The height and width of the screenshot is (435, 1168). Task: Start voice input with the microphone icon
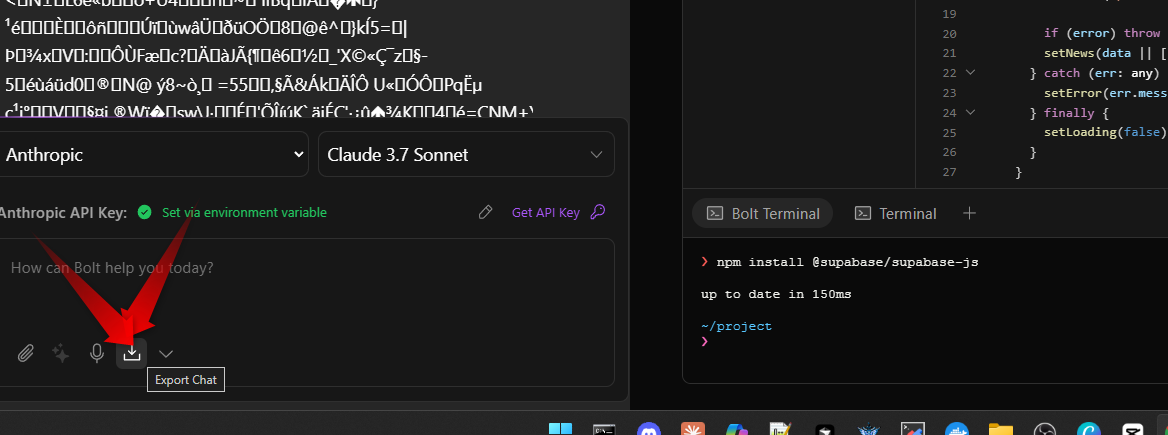click(96, 353)
